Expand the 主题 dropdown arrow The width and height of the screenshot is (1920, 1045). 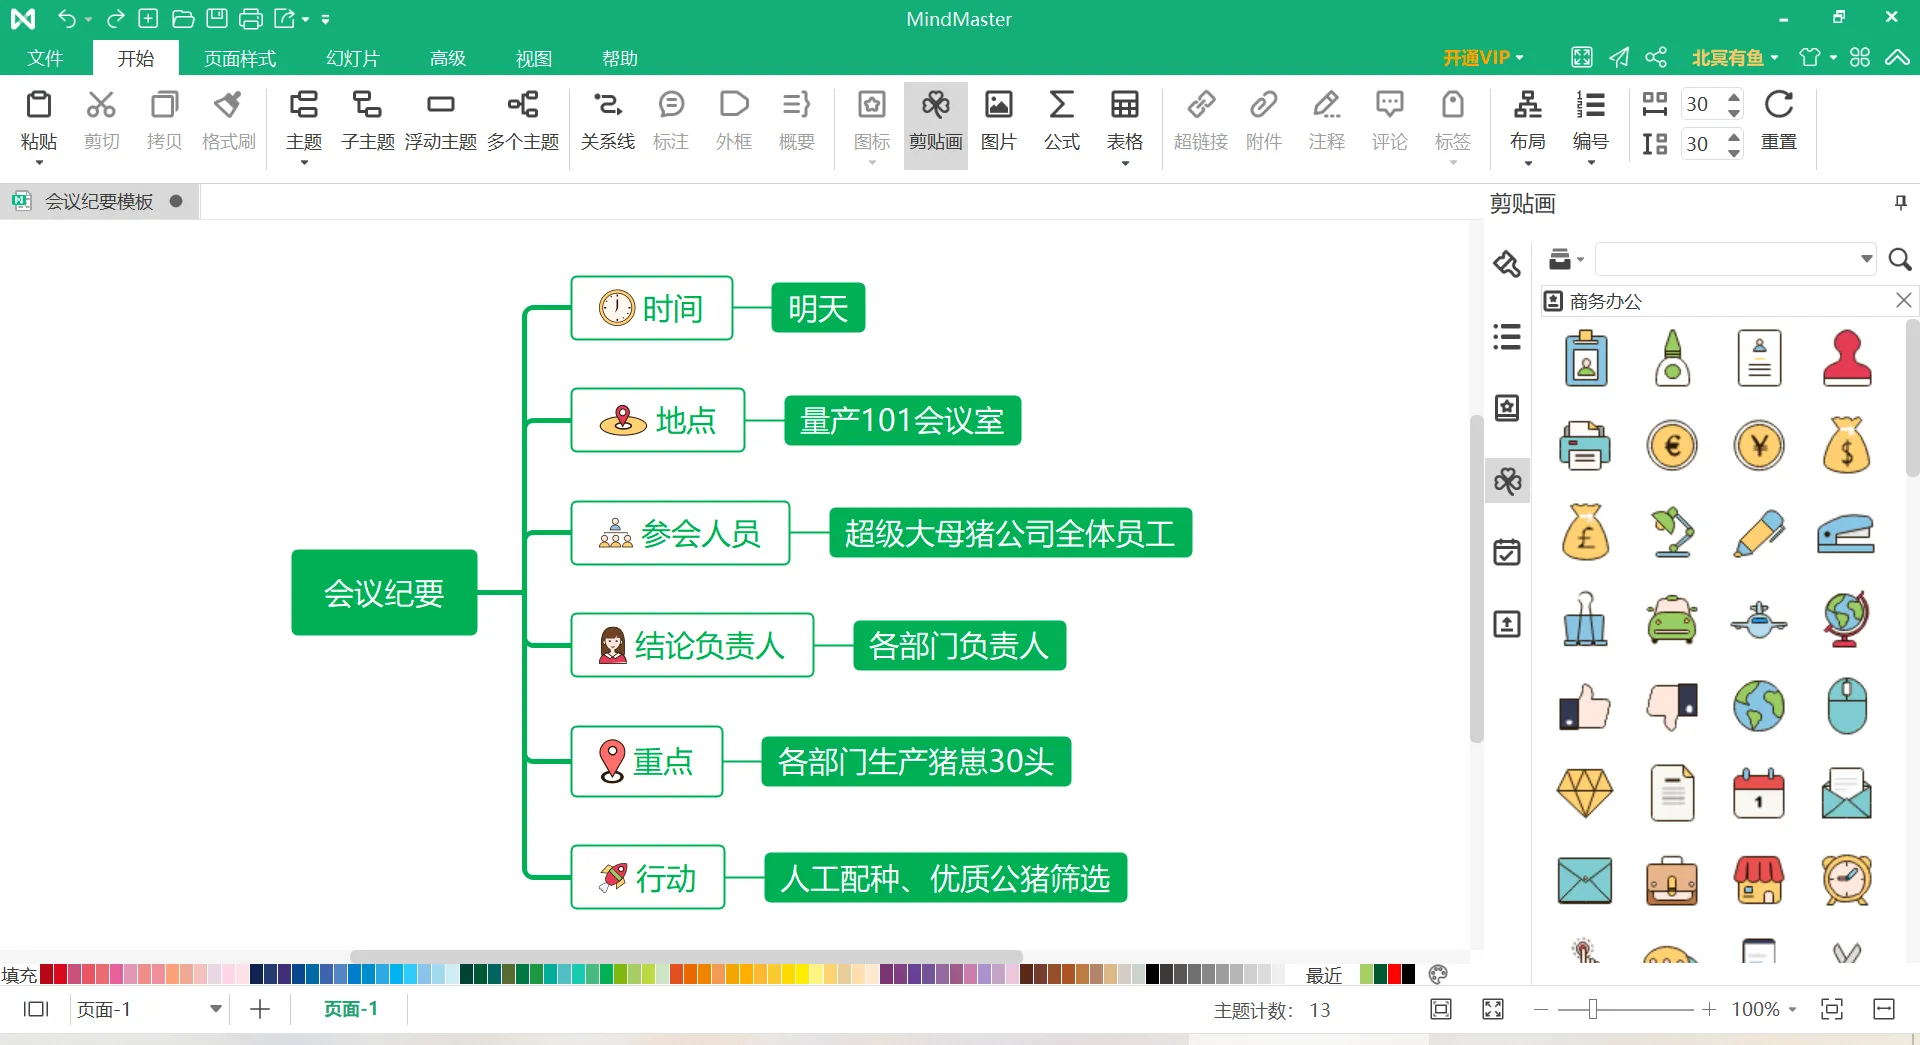click(x=303, y=160)
